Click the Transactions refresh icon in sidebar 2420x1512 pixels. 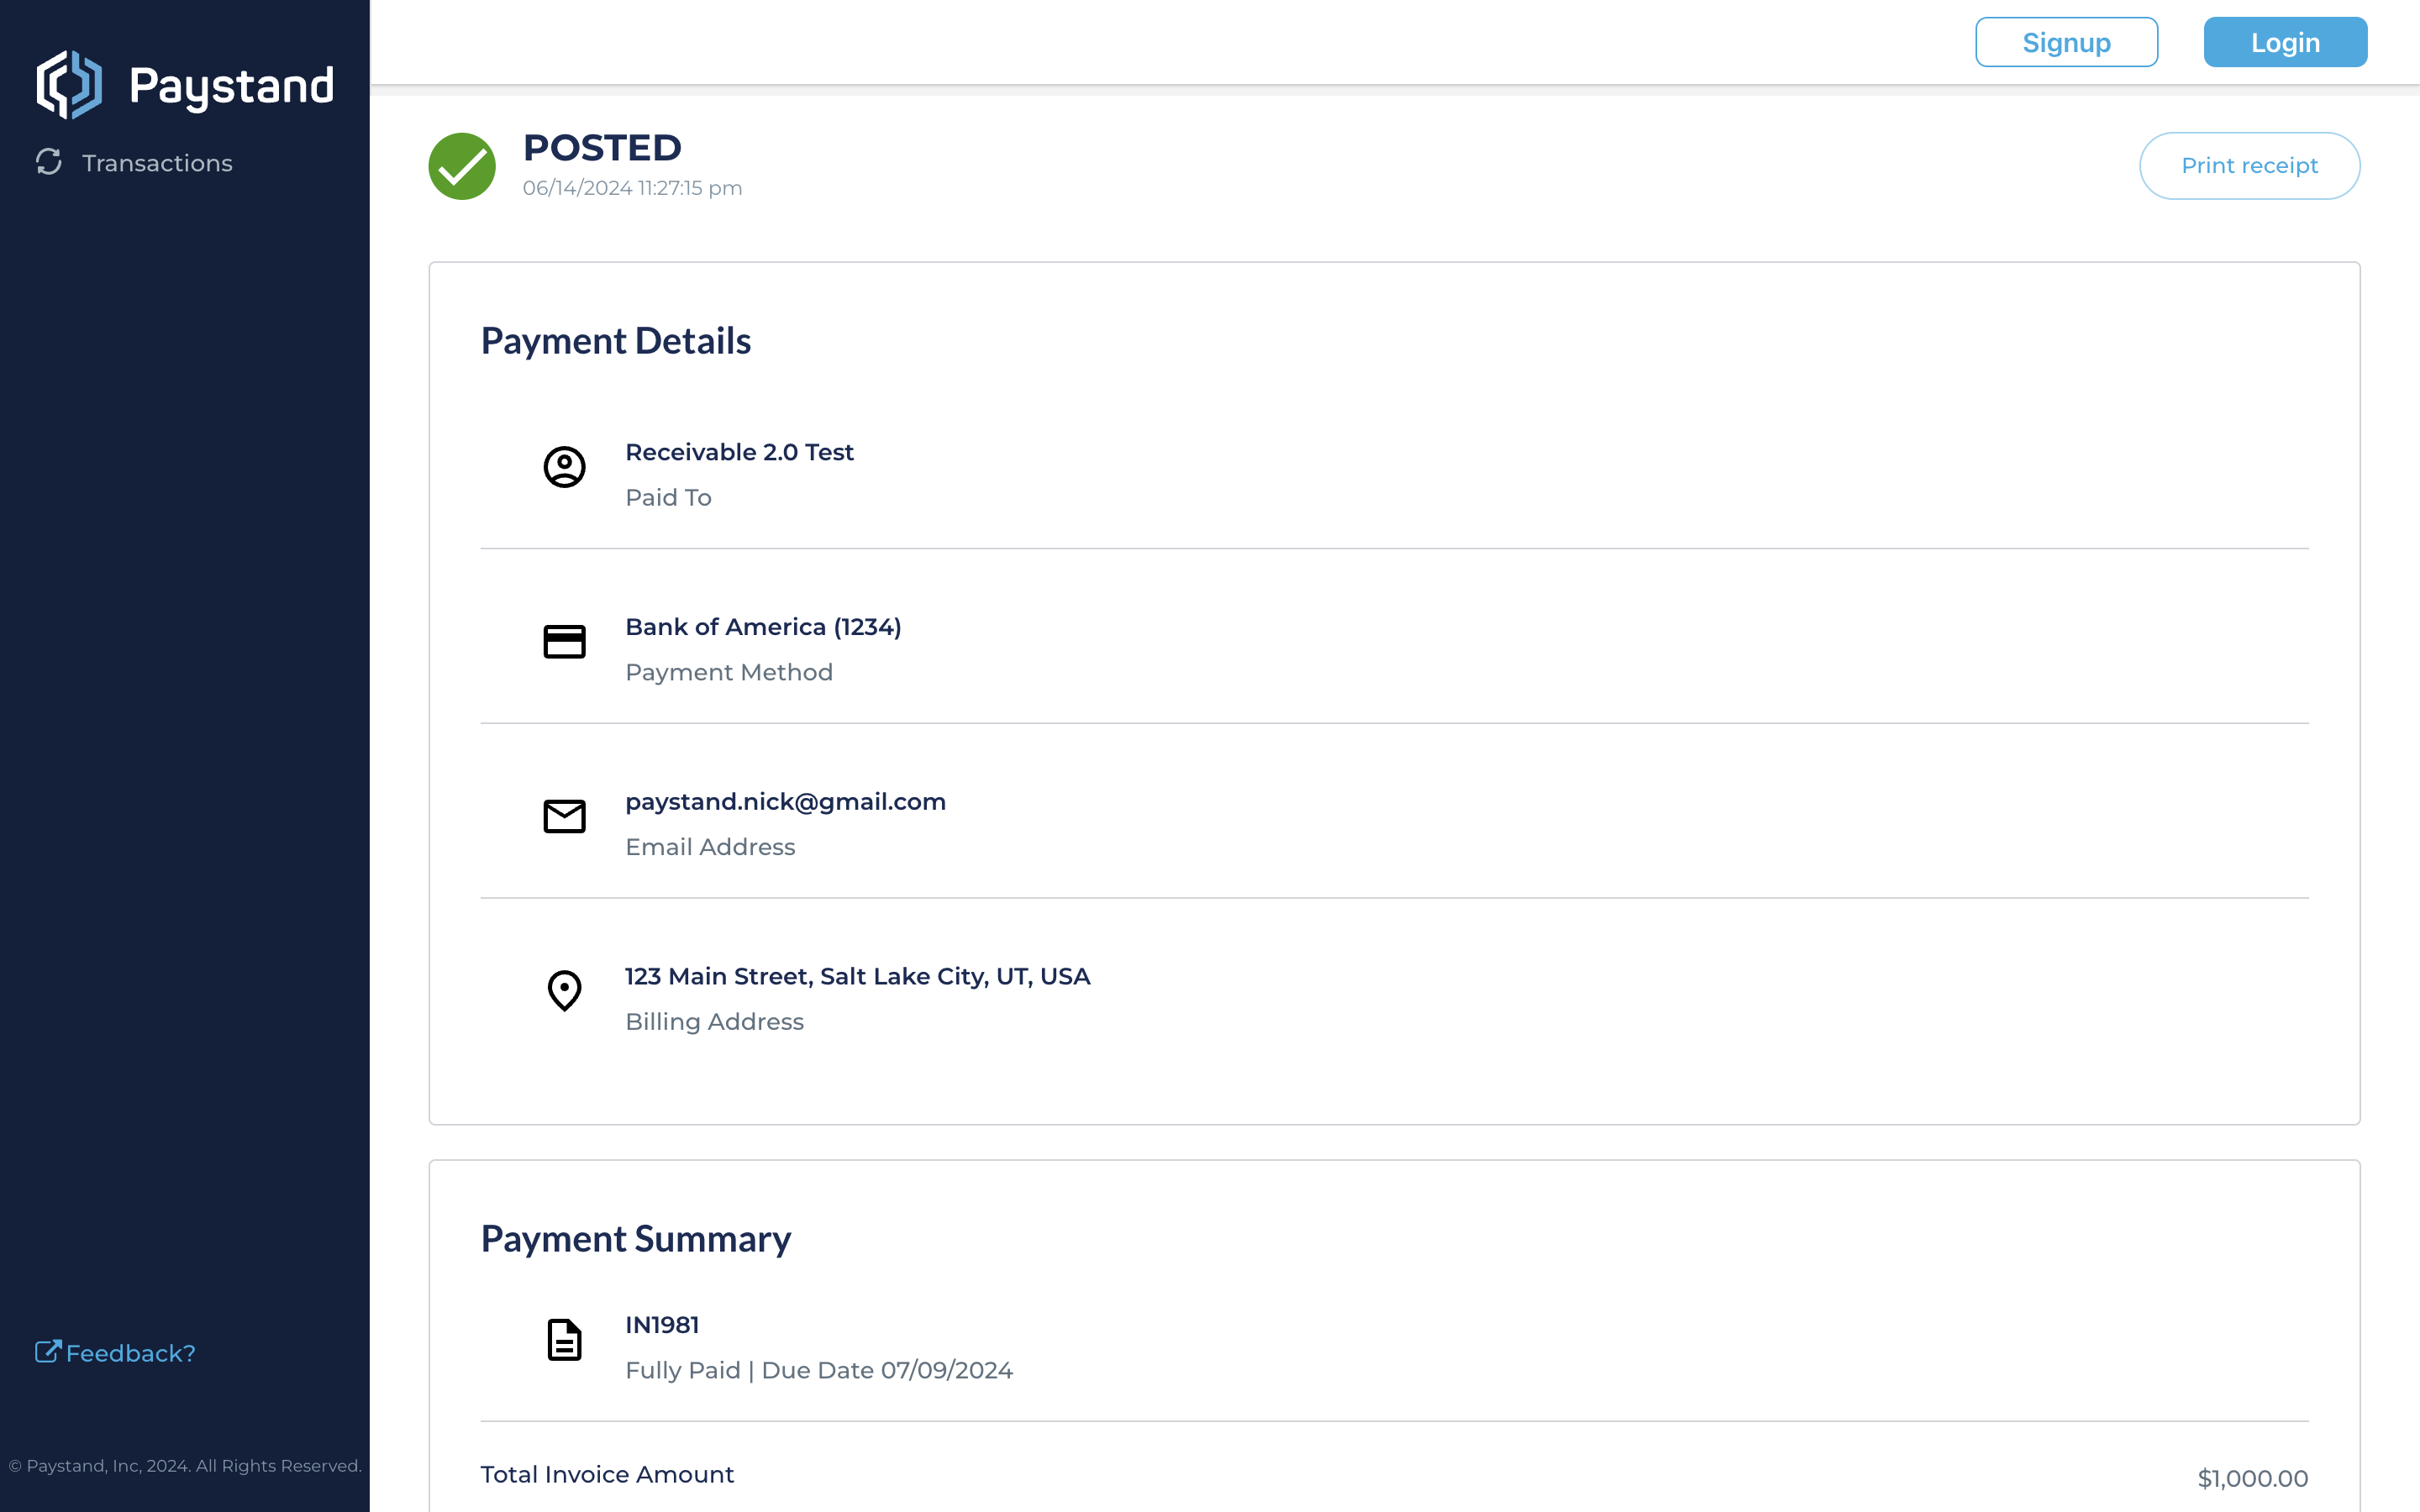(x=49, y=162)
